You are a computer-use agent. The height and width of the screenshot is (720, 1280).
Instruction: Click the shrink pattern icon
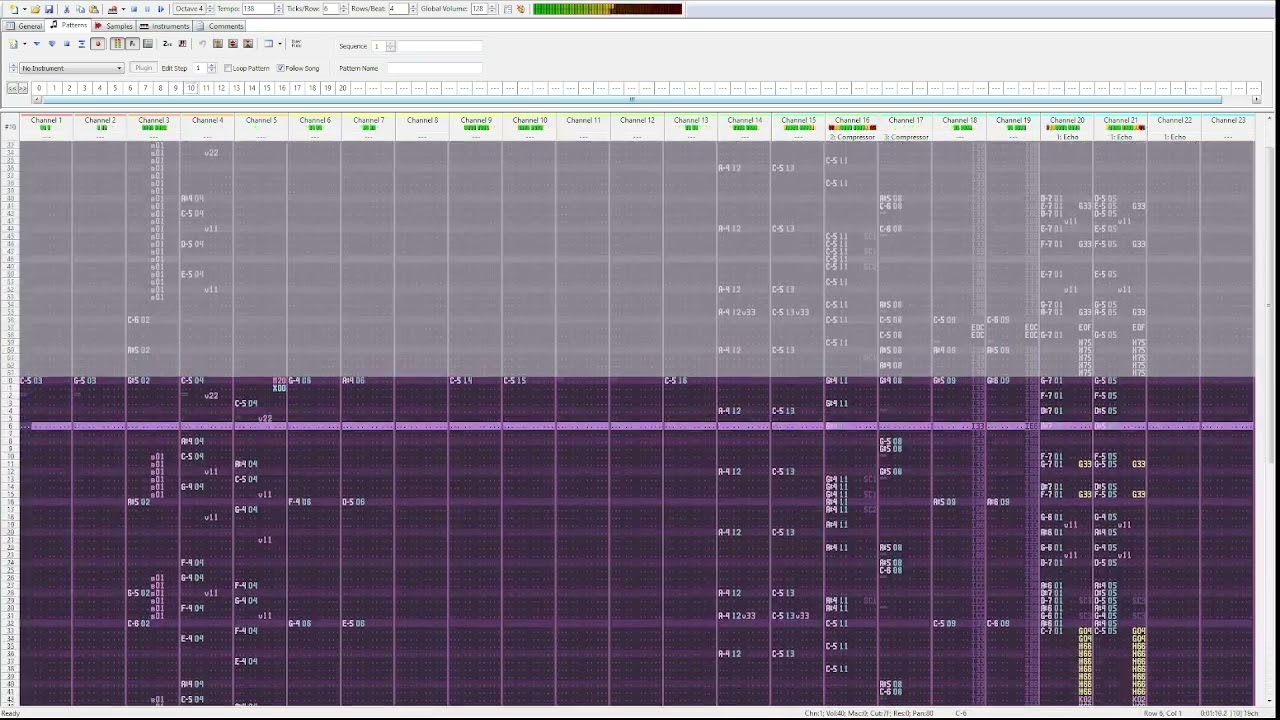point(182,44)
